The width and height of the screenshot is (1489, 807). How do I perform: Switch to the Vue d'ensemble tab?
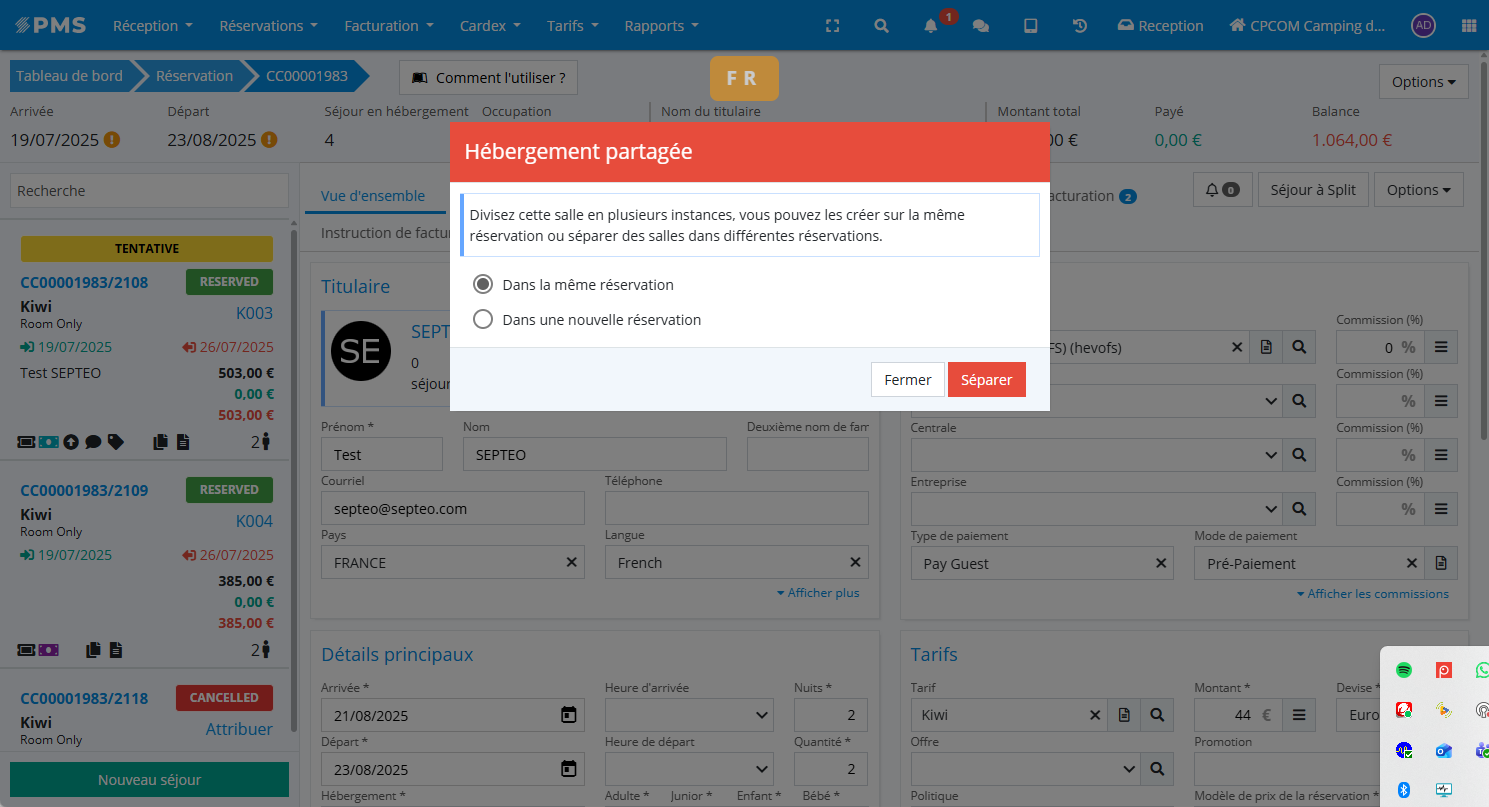tap(373, 196)
